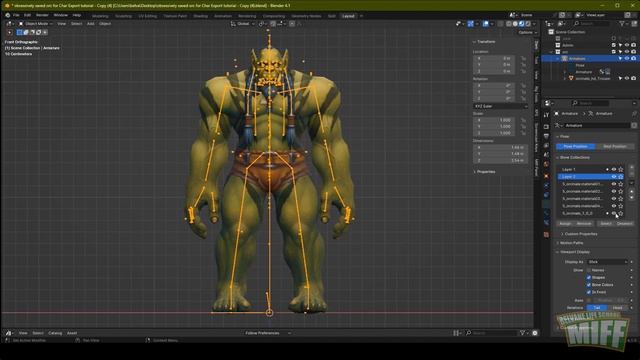Disable Armature in renders with camera icon
640x360 pixels.
(x=633, y=58)
